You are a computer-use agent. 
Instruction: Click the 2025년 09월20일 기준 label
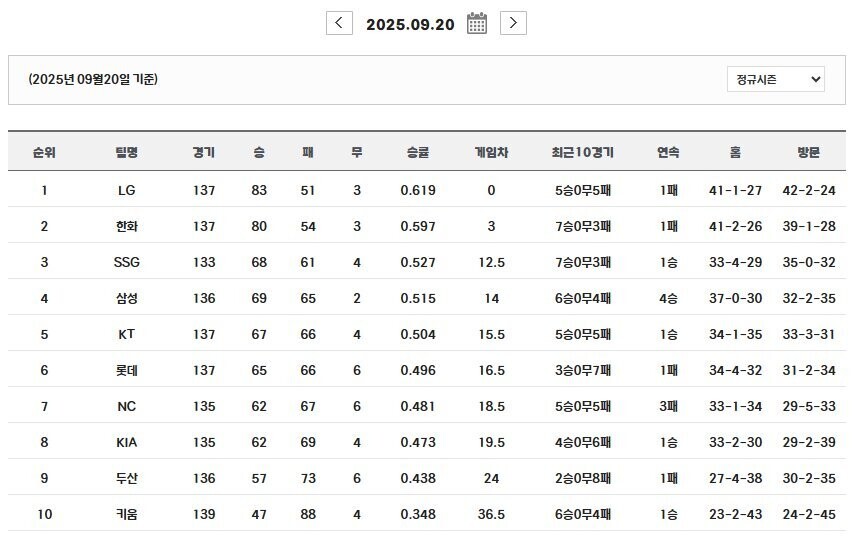93,79
